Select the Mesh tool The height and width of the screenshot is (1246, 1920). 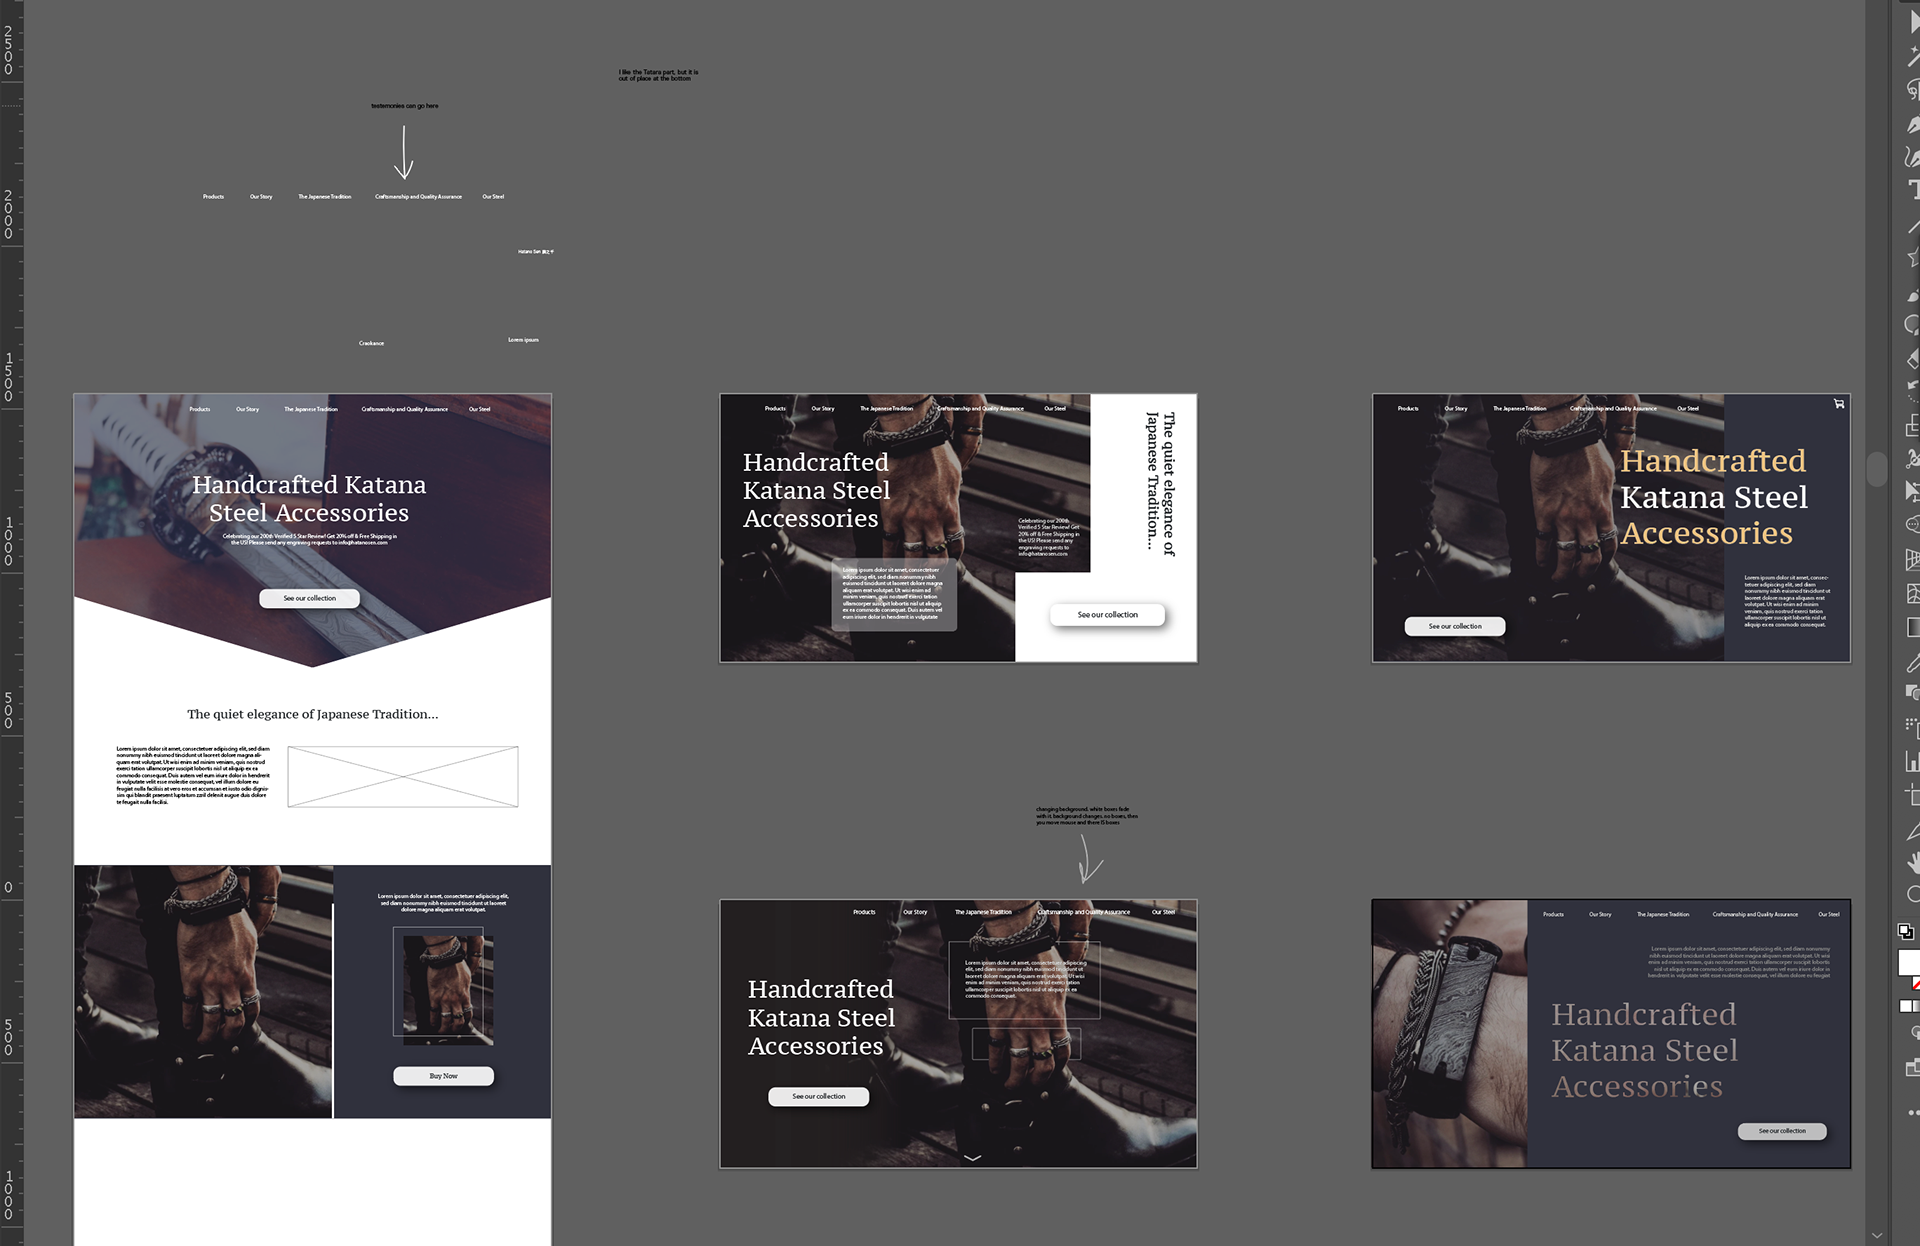tap(1912, 593)
